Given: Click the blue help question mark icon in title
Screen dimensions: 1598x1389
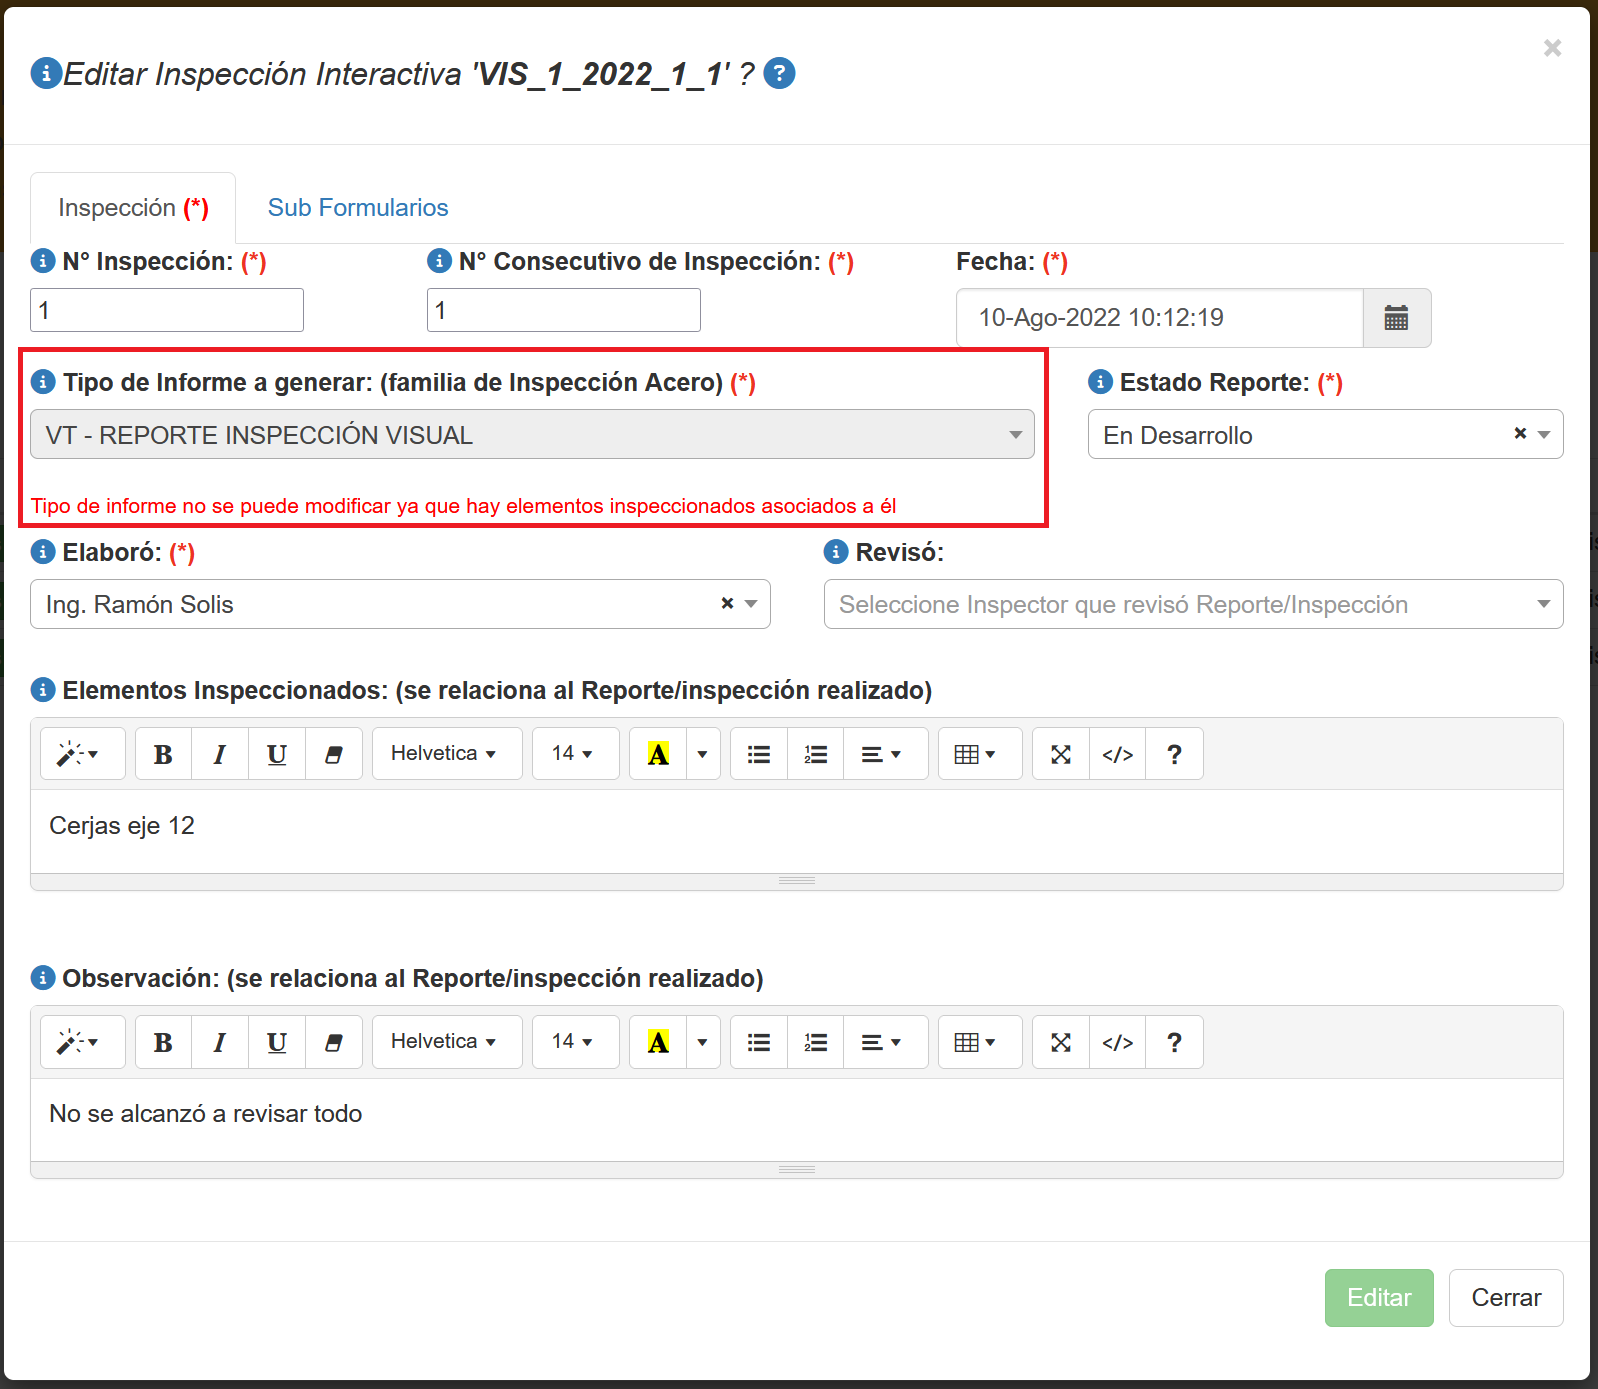Looking at the screenshot, I should pos(779,74).
